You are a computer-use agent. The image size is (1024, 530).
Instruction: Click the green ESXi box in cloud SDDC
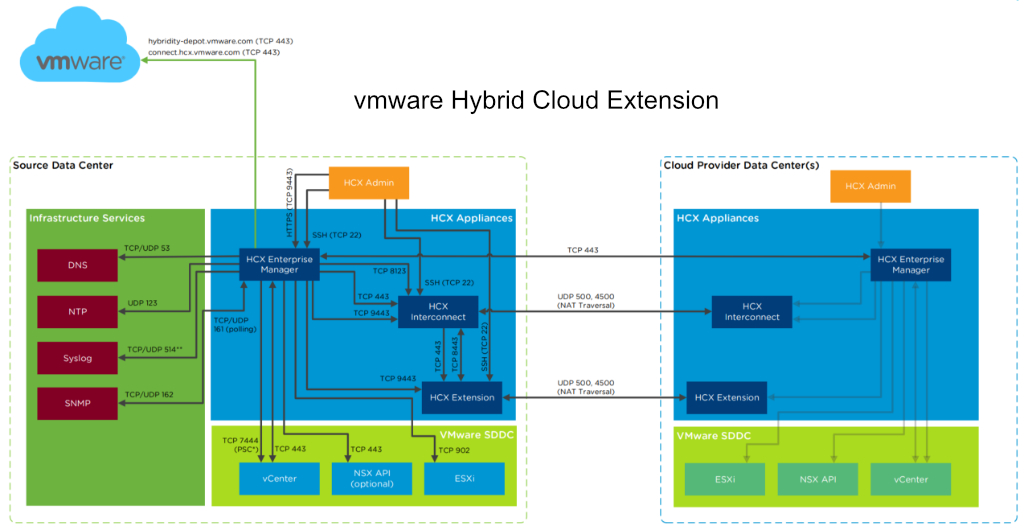pos(724,480)
